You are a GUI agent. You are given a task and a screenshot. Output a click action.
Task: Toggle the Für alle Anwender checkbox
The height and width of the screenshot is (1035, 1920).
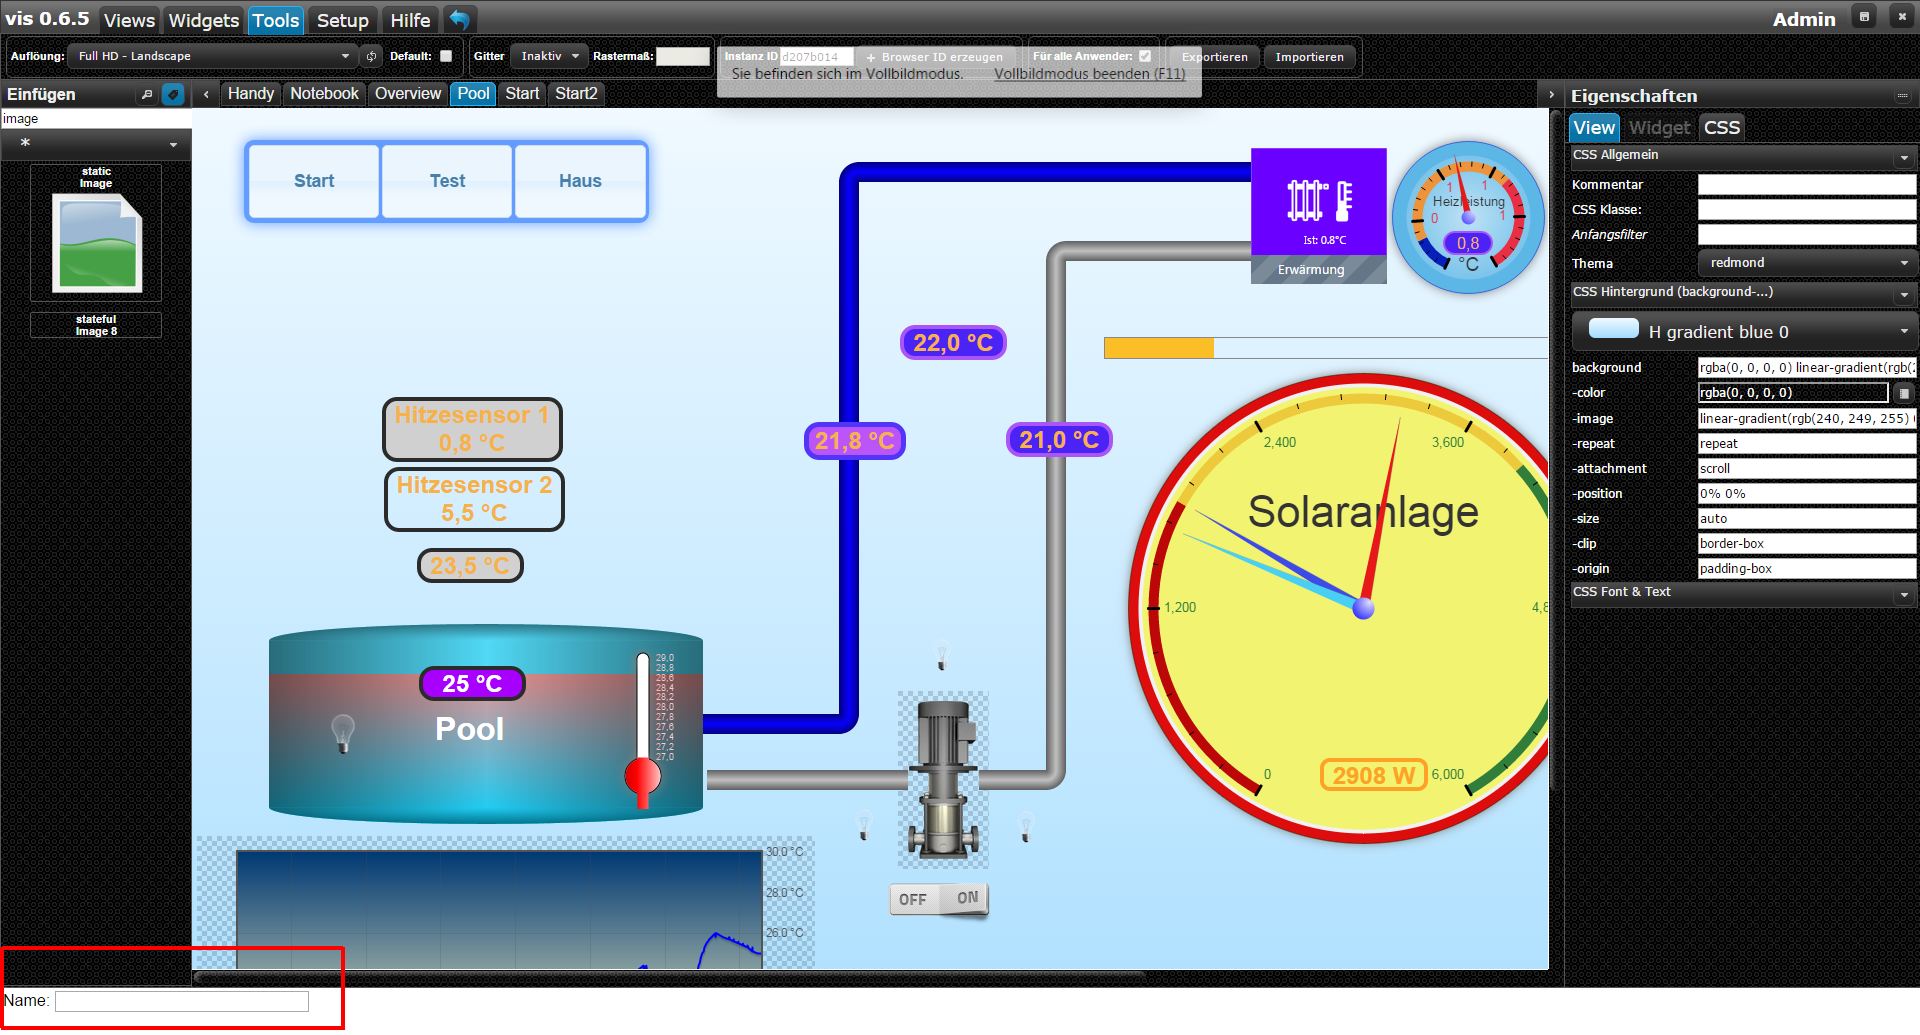click(1145, 57)
